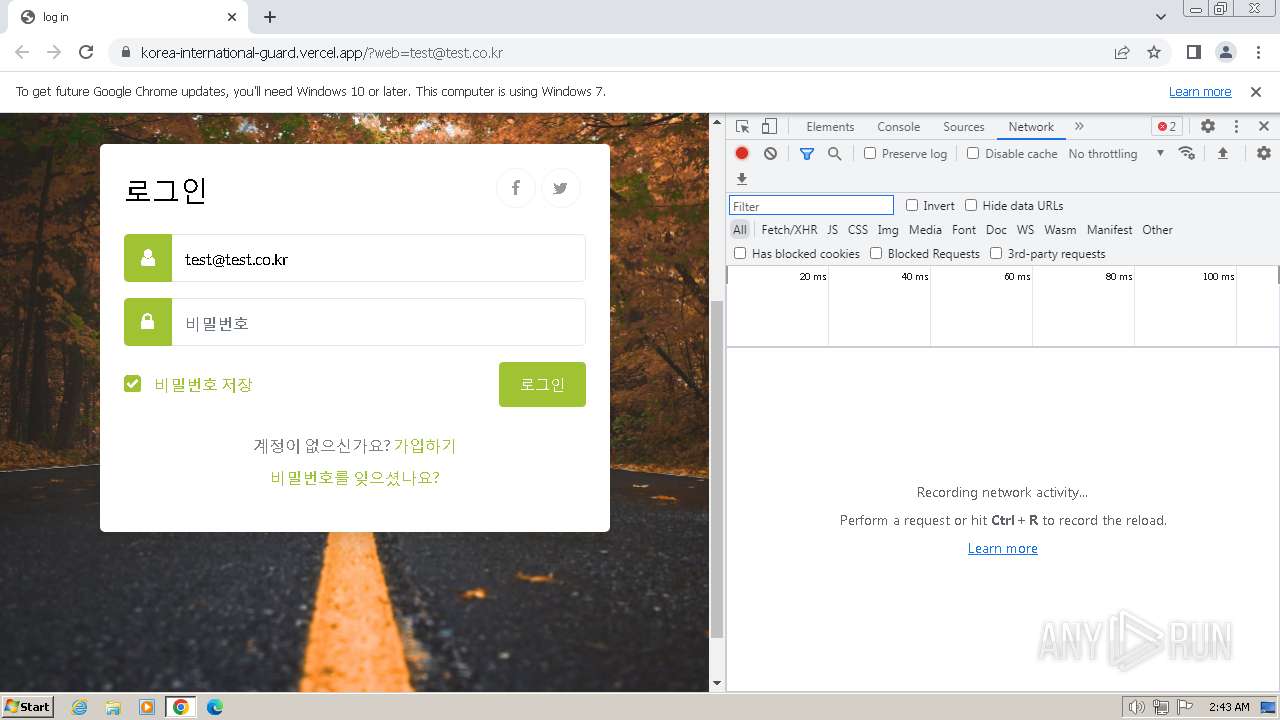Click the Facebook login icon

(x=516, y=188)
